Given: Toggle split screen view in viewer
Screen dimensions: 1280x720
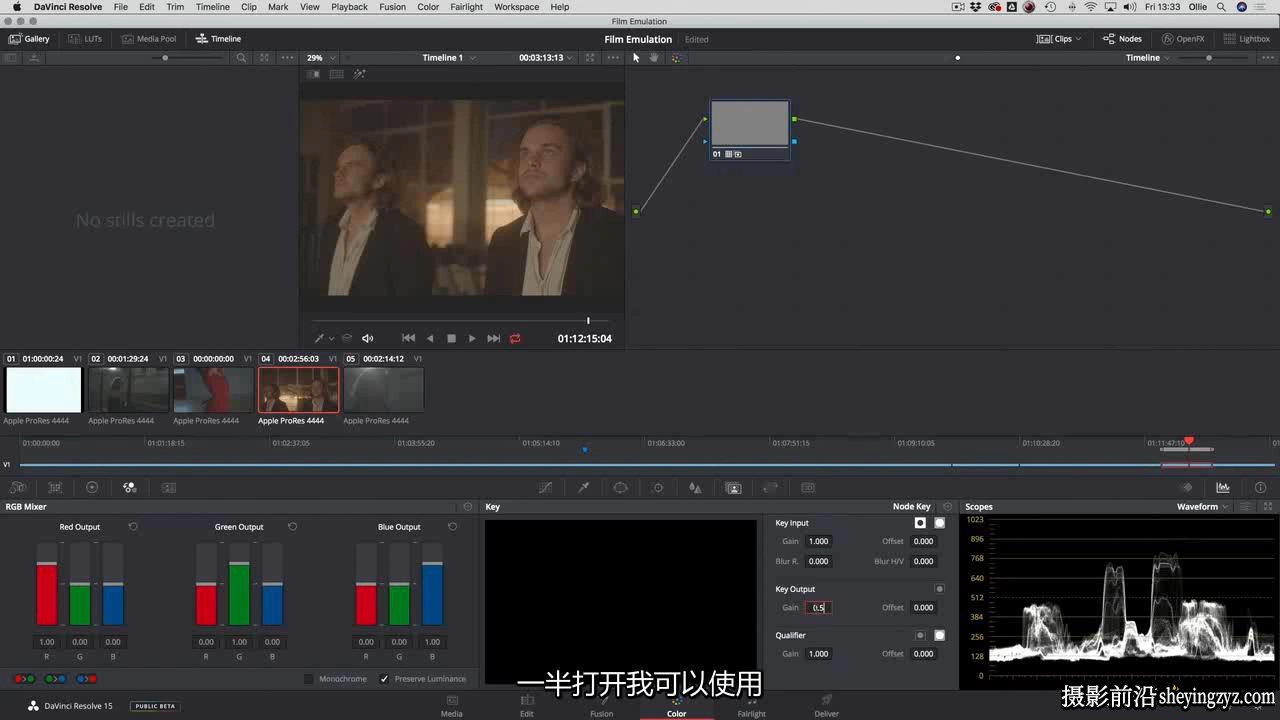Looking at the screenshot, I should pos(336,74).
